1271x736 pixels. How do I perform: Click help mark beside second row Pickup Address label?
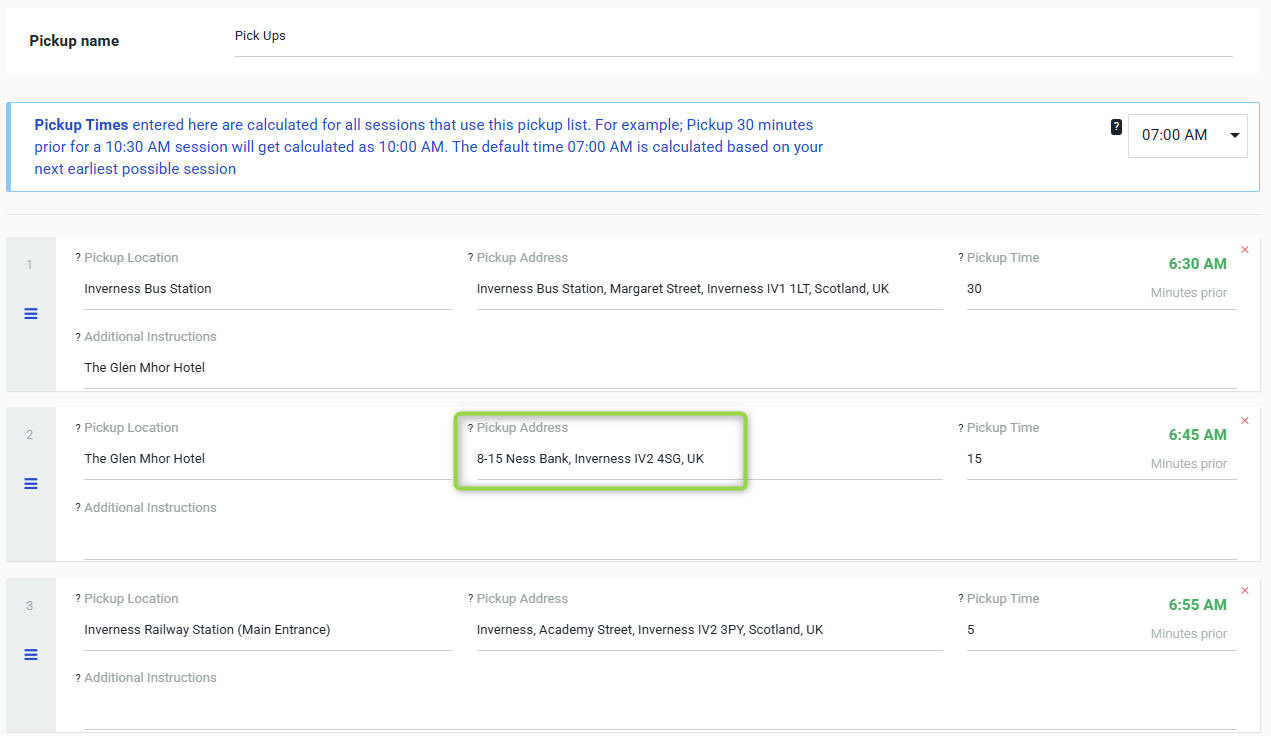pyautogui.click(x=471, y=428)
